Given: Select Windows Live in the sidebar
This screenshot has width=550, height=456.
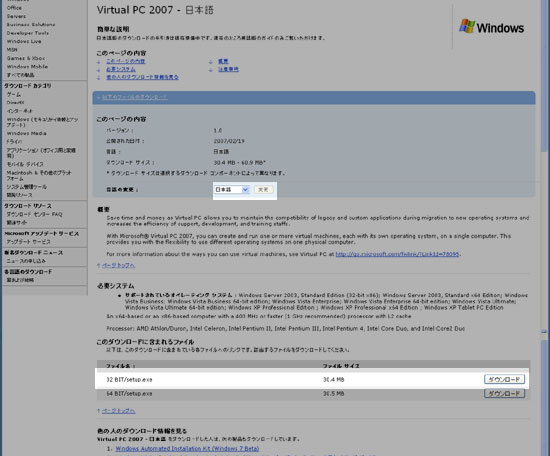Looking at the screenshot, I should pos(24,41).
